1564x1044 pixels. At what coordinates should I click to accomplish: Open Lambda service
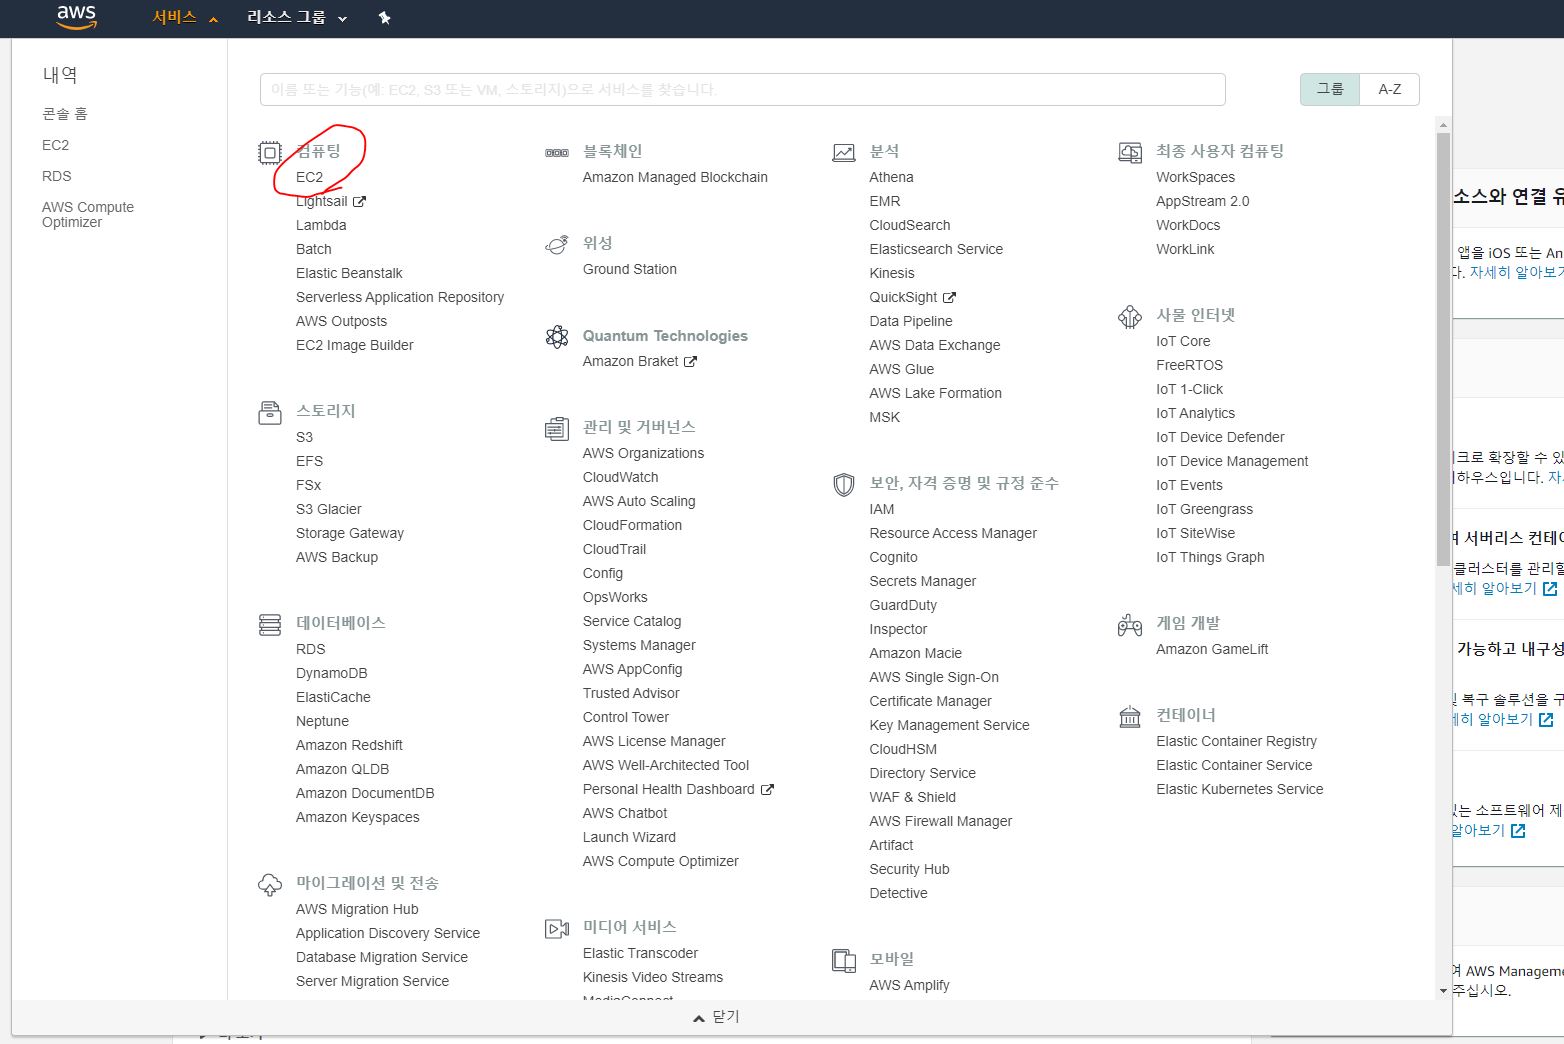point(321,225)
